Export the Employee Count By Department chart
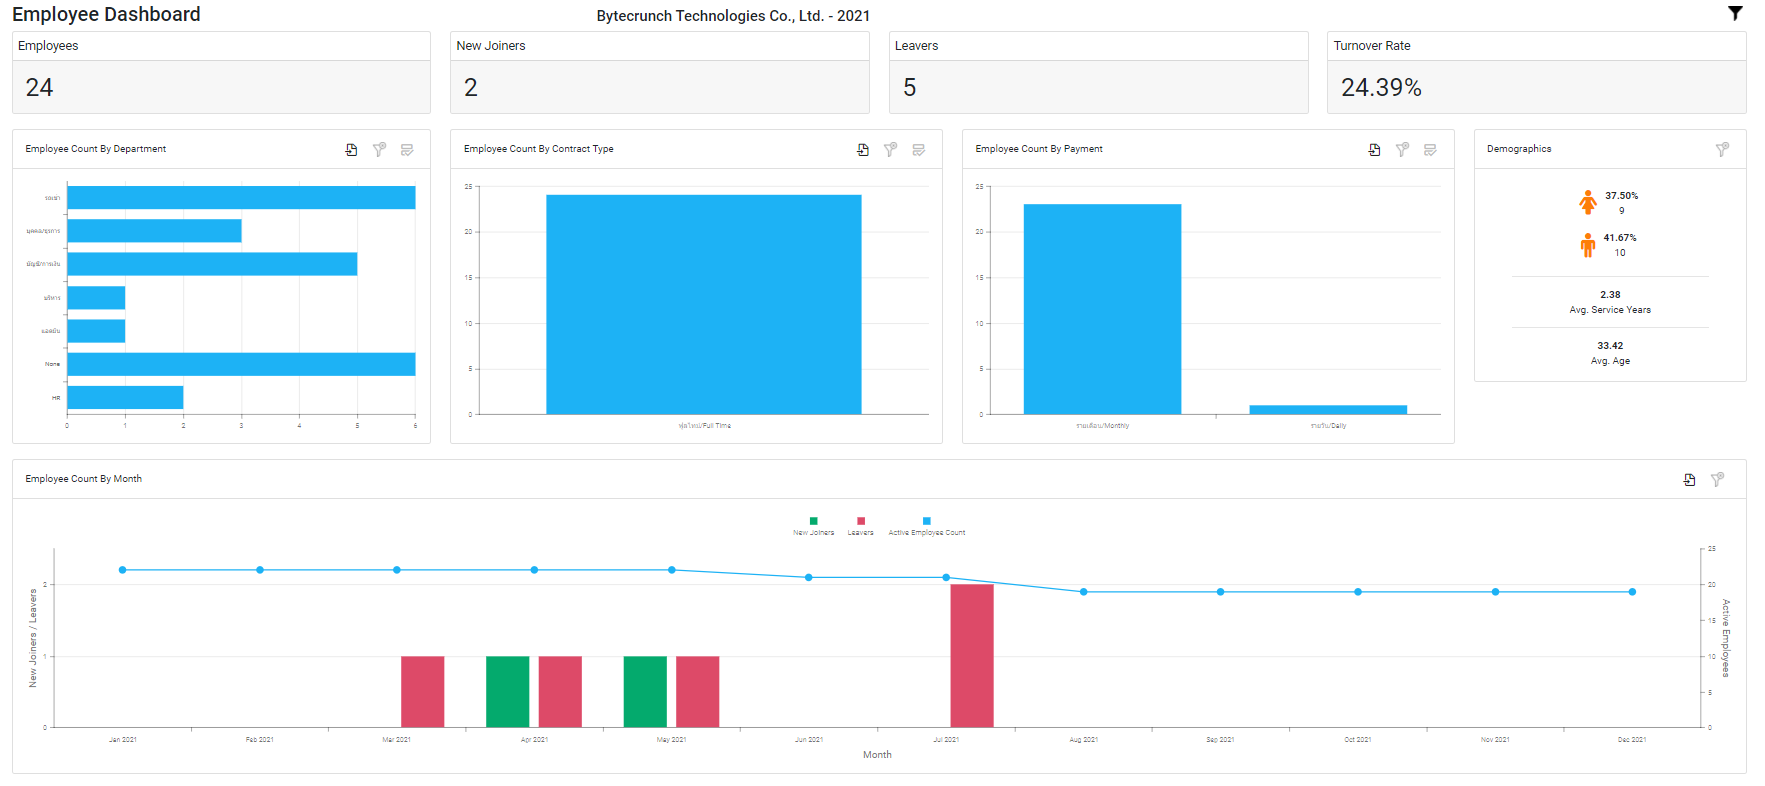This screenshot has width=1765, height=786. click(x=351, y=150)
